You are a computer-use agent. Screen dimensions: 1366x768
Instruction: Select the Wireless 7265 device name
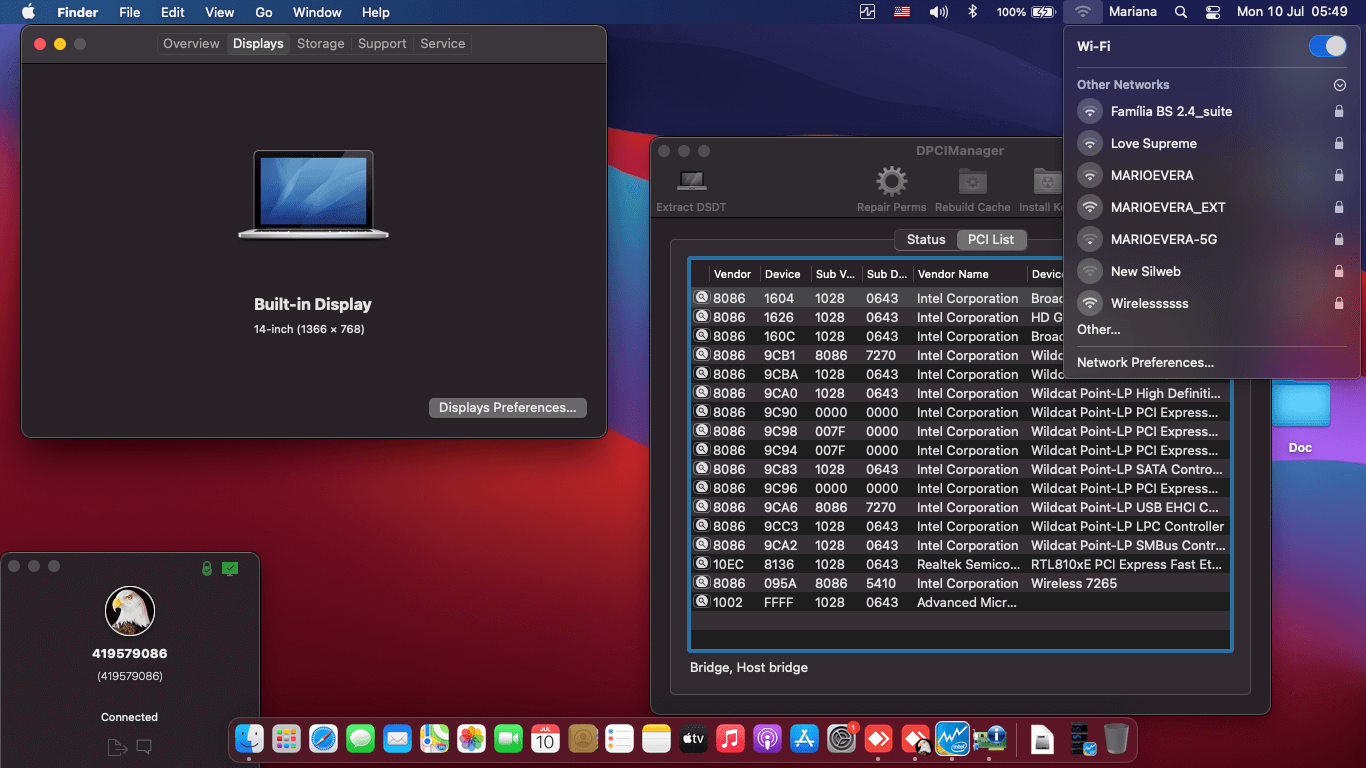(1074, 583)
